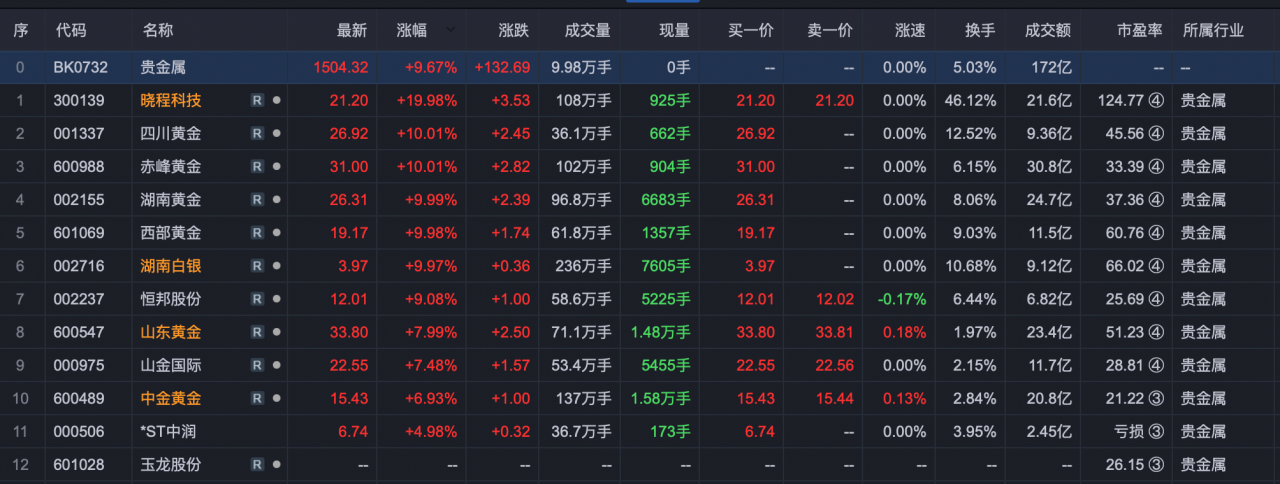1280x484 pixels.
Task: Click the R badge next to 晓程科技
Action: pyautogui.click(x=257, y=100)
